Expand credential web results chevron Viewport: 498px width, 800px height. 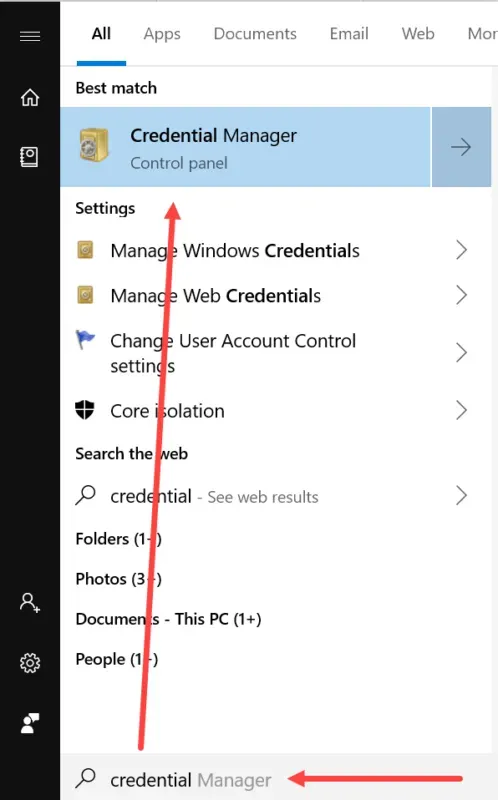[461, 495]
